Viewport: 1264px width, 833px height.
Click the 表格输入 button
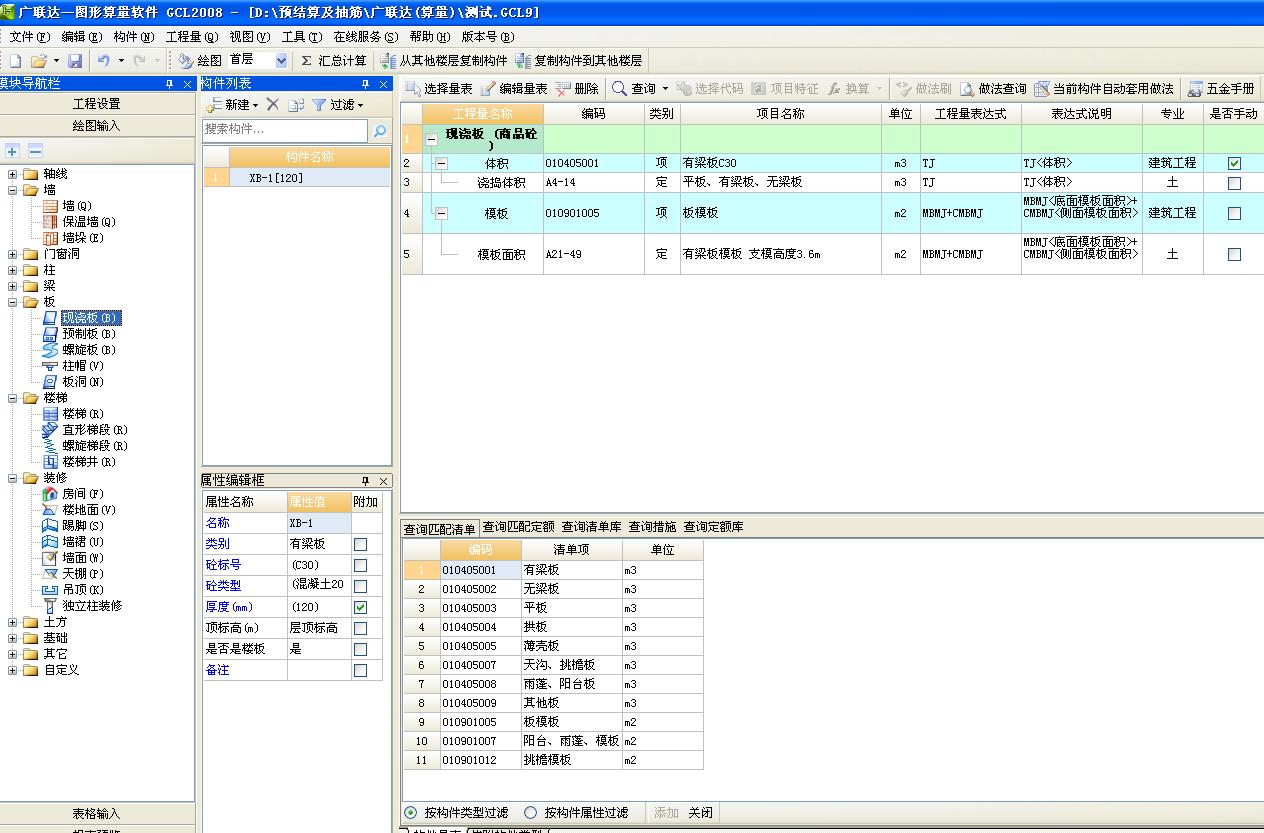[97, 814]
